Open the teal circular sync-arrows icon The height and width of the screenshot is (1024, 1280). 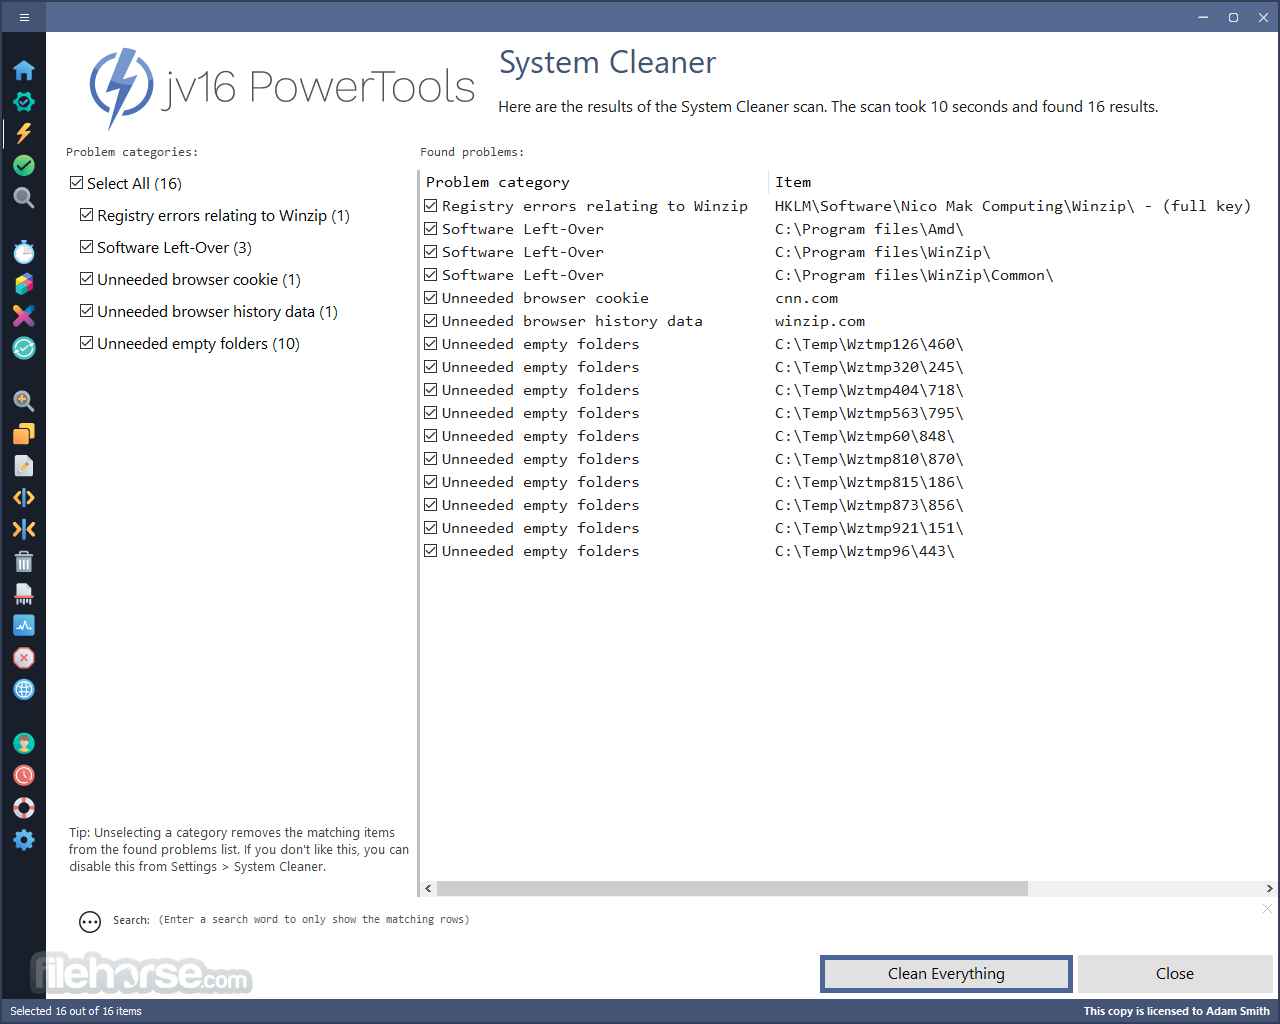point(24,348)
